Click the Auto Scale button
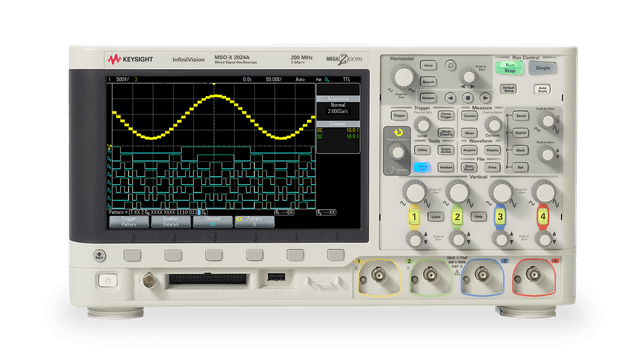 [542, 89]
